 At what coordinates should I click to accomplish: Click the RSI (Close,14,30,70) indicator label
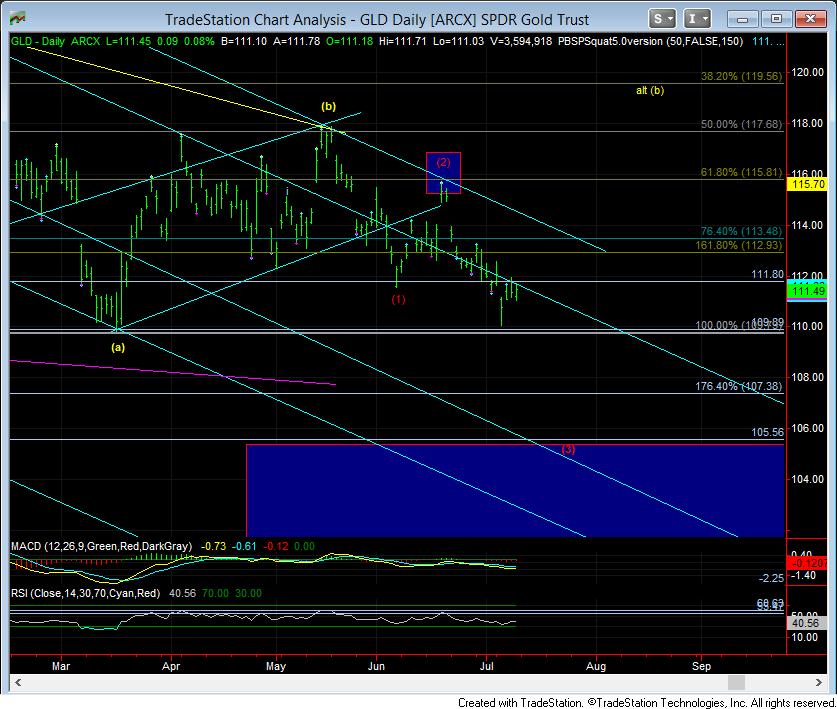click(x=85, y=593)
